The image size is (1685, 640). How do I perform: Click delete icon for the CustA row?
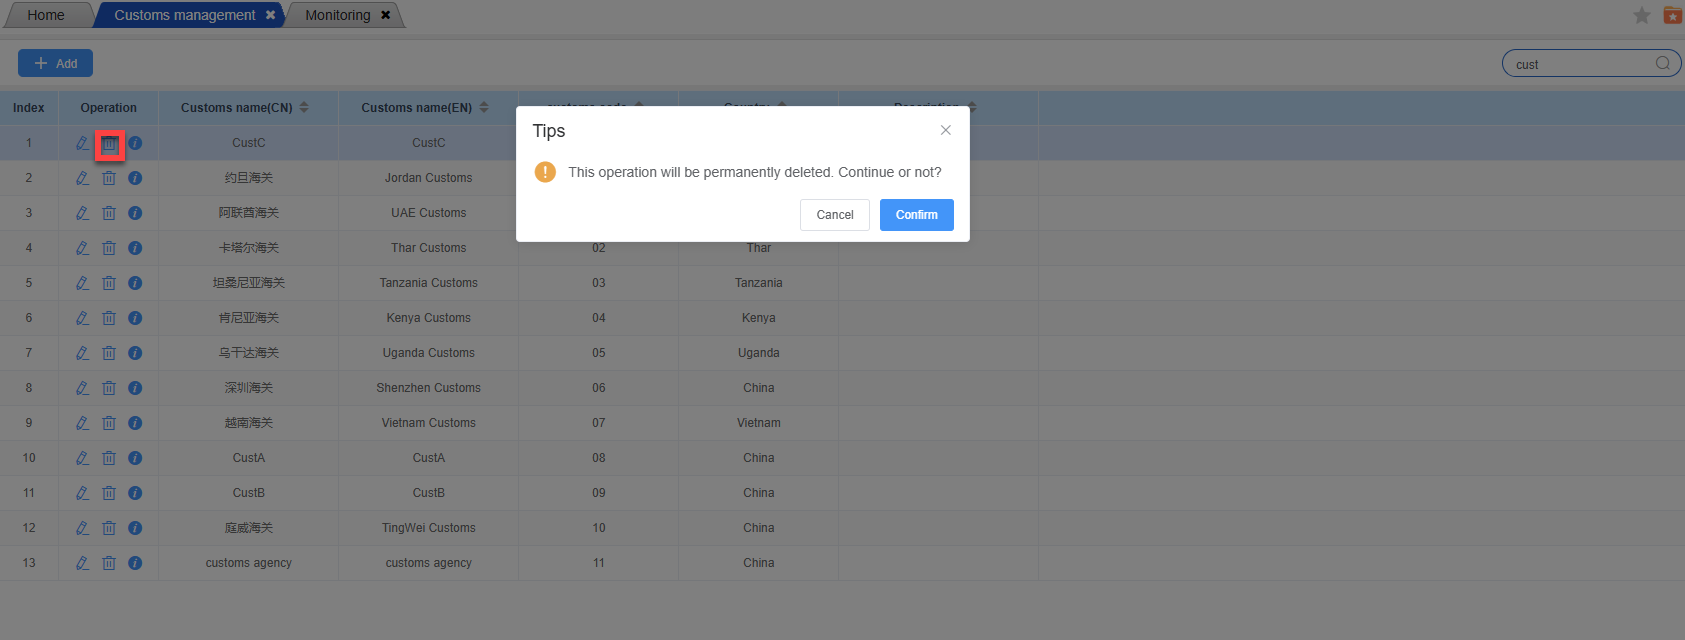109,458
